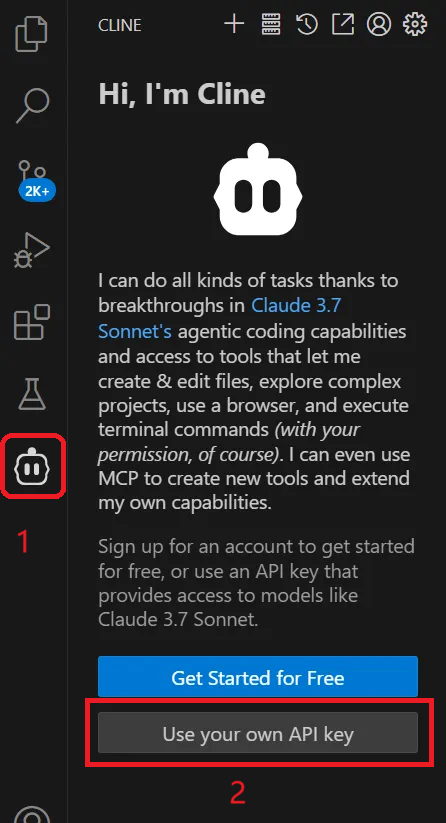Open MCP Servers from the stacked server icon

pos(271,24)
